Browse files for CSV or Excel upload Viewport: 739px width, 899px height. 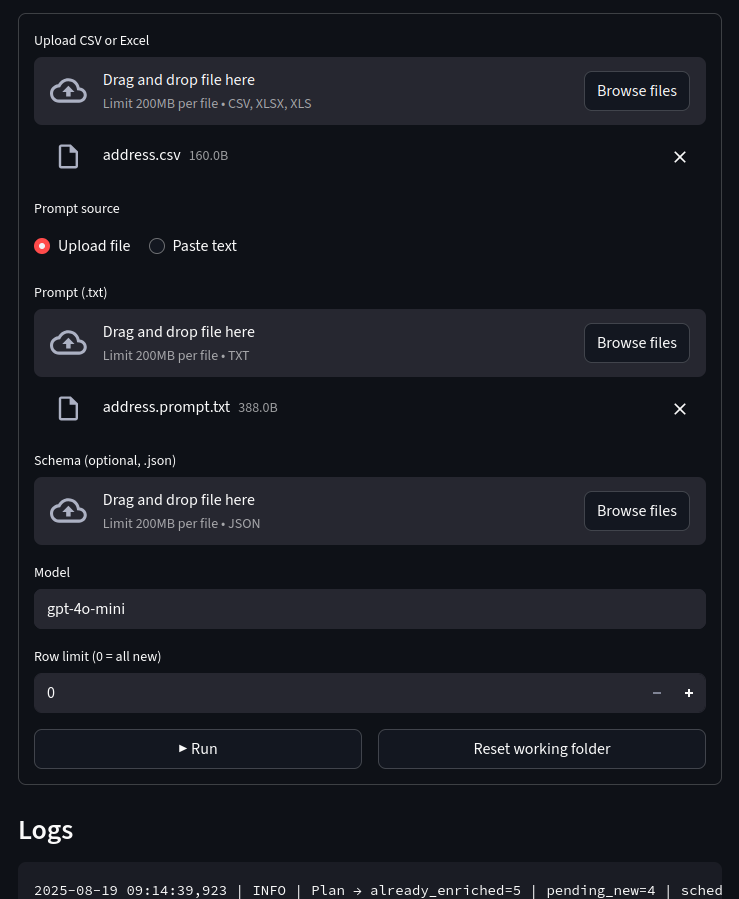tap(636, 91)
